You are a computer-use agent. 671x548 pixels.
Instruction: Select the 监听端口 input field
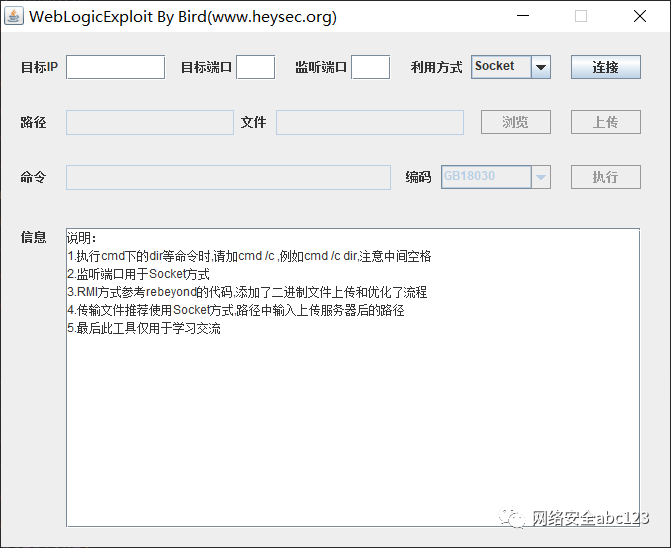click(x=371, y=67)
